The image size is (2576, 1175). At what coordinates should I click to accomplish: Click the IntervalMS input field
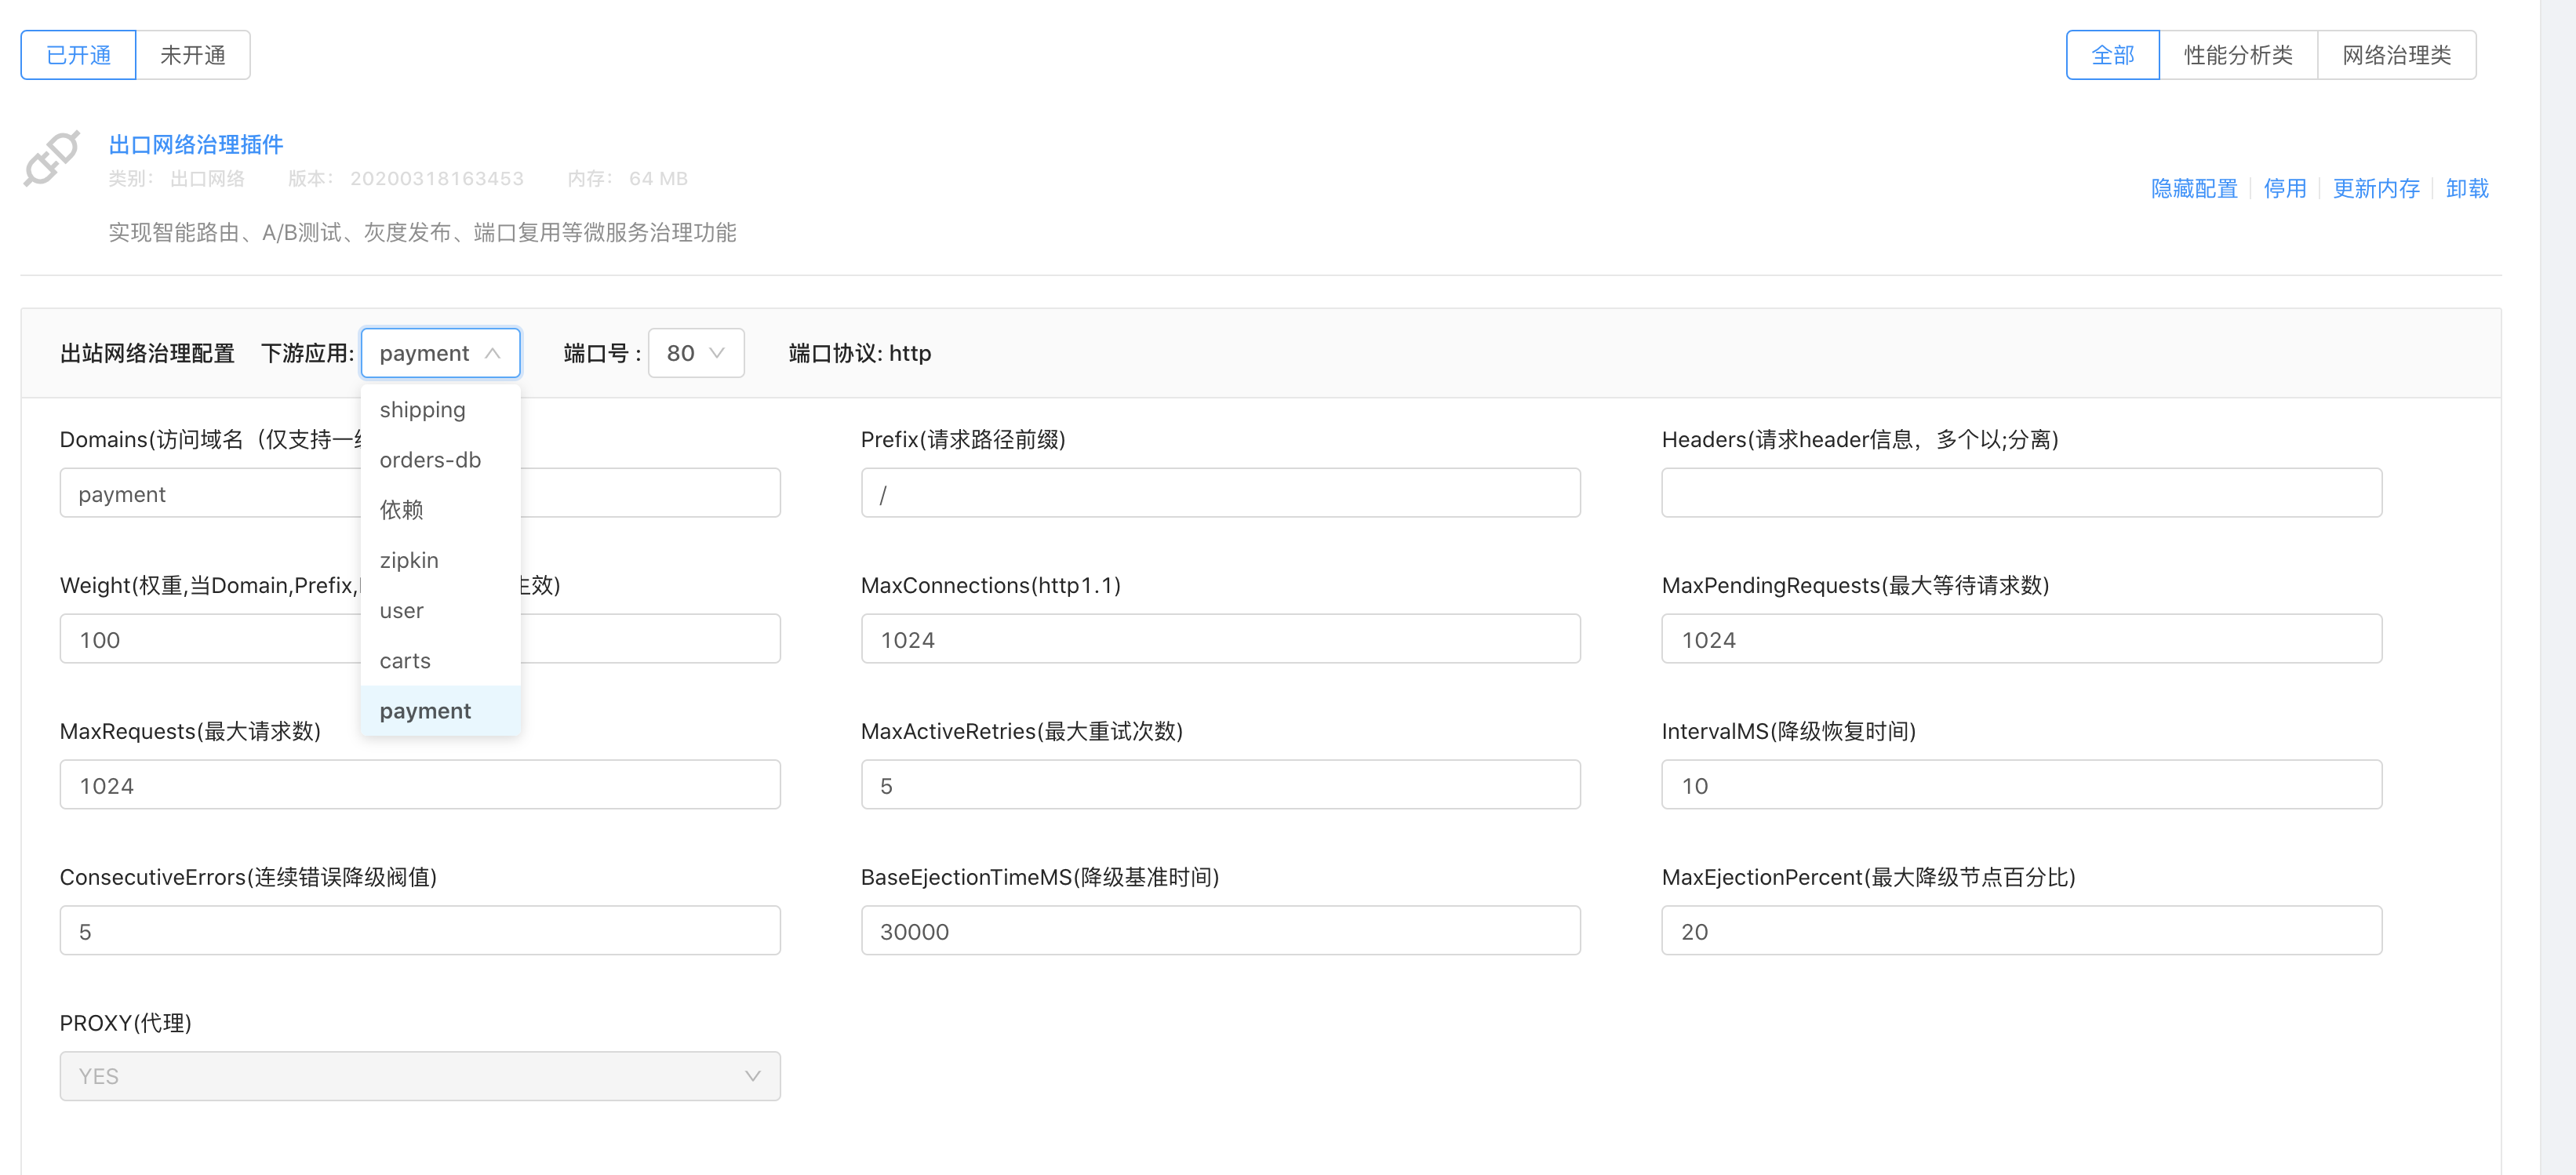[x=2021, y=785]
